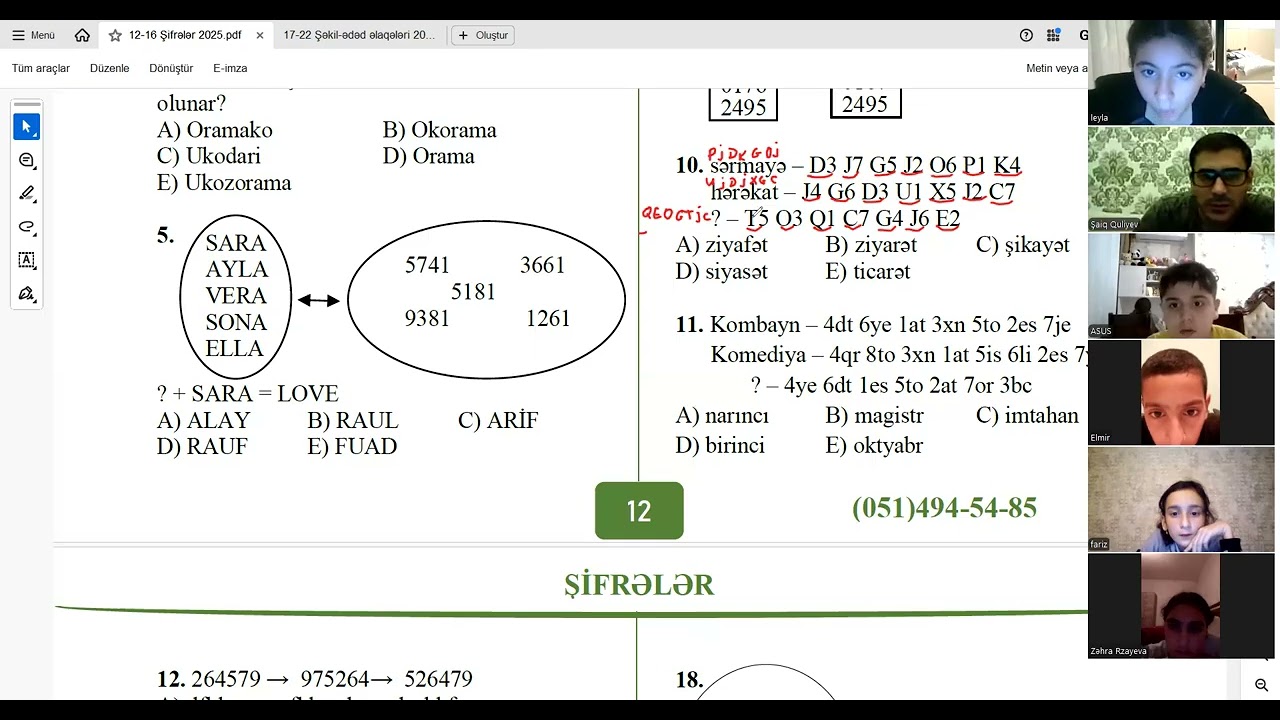Select the arrow selection tool

tap(27, 127)
